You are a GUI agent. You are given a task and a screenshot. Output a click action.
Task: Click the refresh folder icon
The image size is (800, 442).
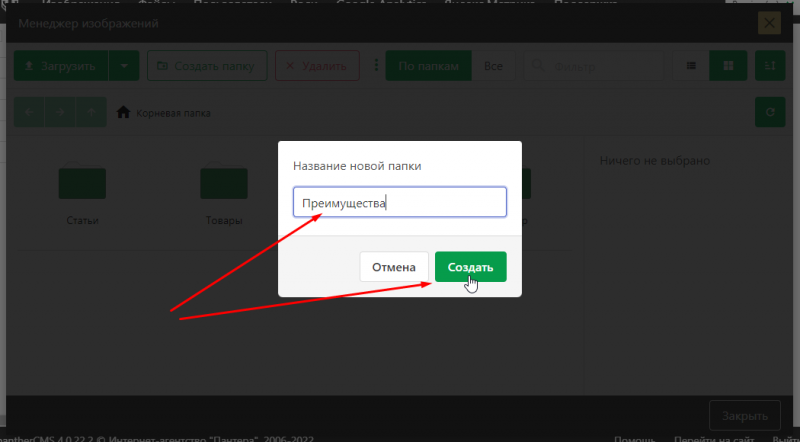pos(769,112)
